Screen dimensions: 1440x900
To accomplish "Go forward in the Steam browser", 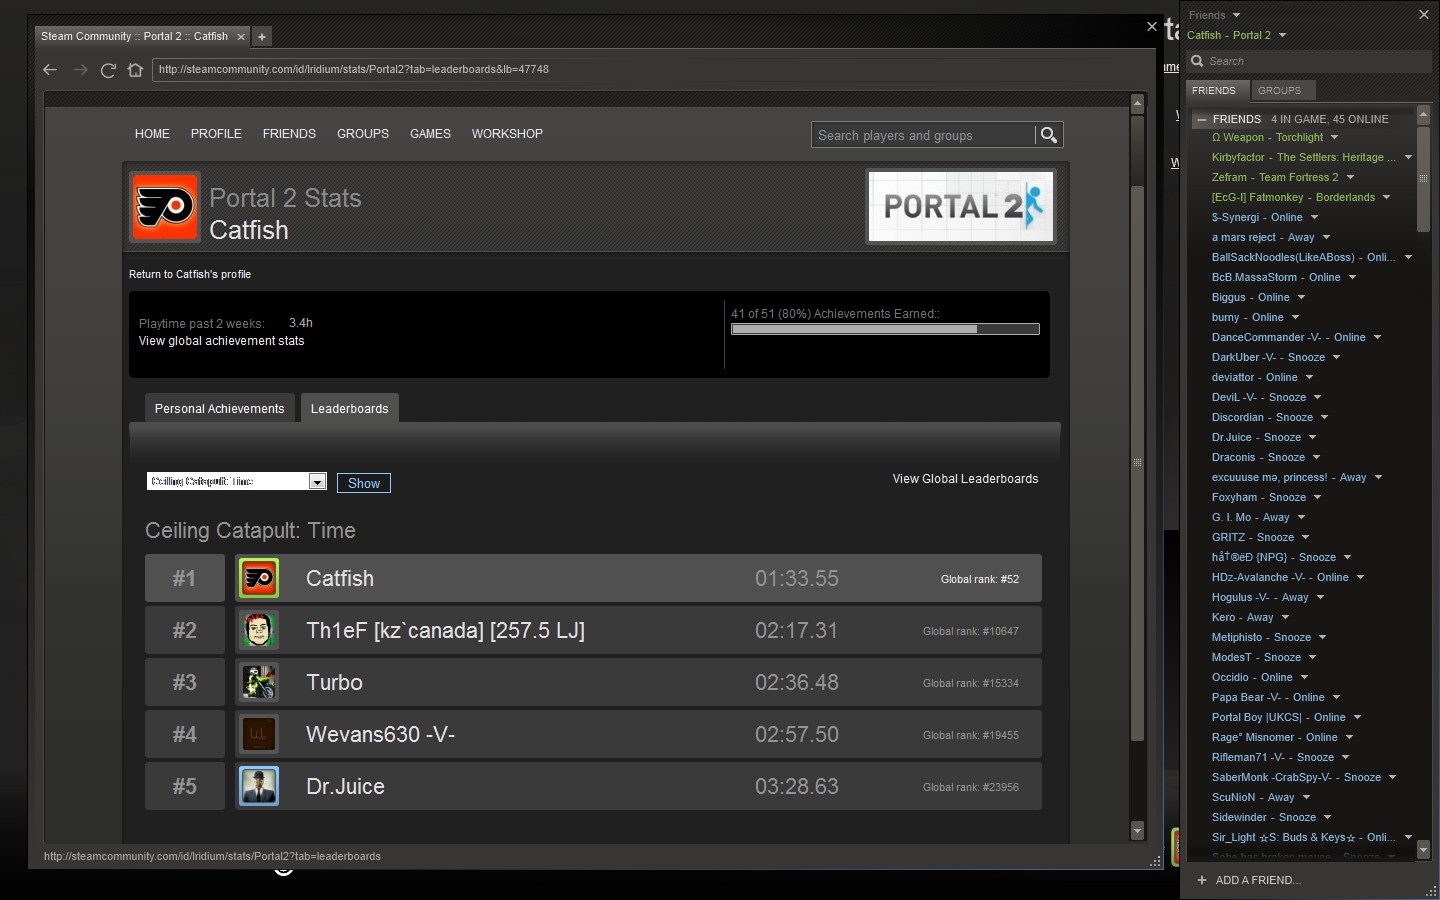I will click(x=80, y=70).
